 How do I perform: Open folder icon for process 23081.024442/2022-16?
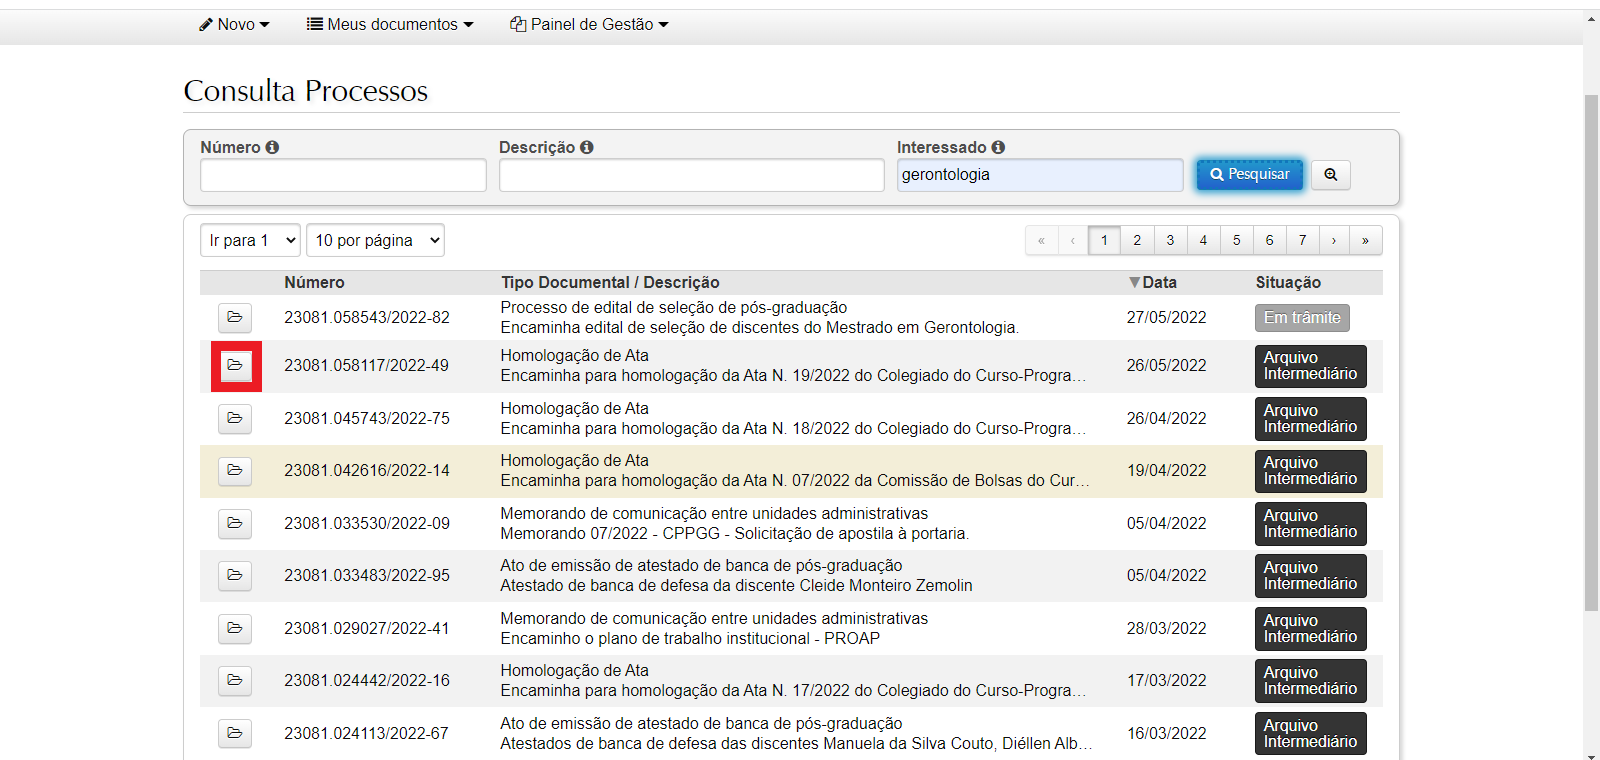[235, 681]
